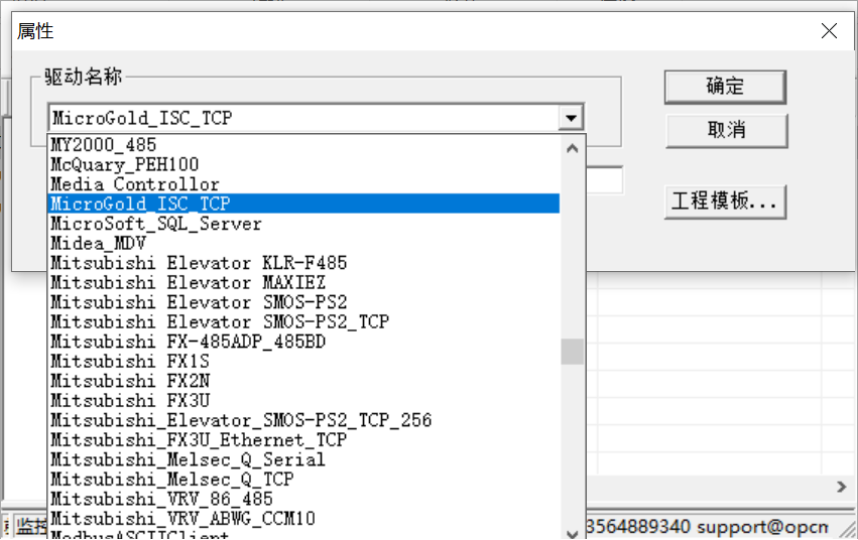Select Mitsubishi_FX3U_Ethernet_TCP driver
The width and height of the screenshot is (858, 540).
point(304,440)
